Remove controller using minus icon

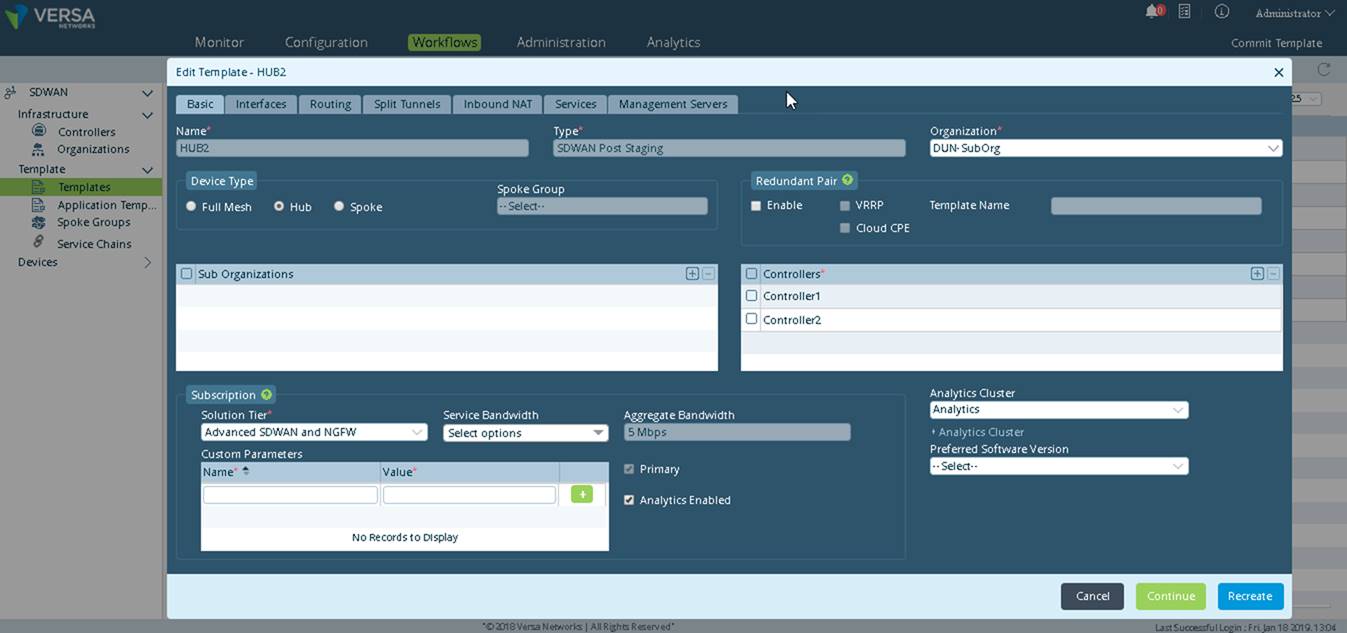(1273, 274)
